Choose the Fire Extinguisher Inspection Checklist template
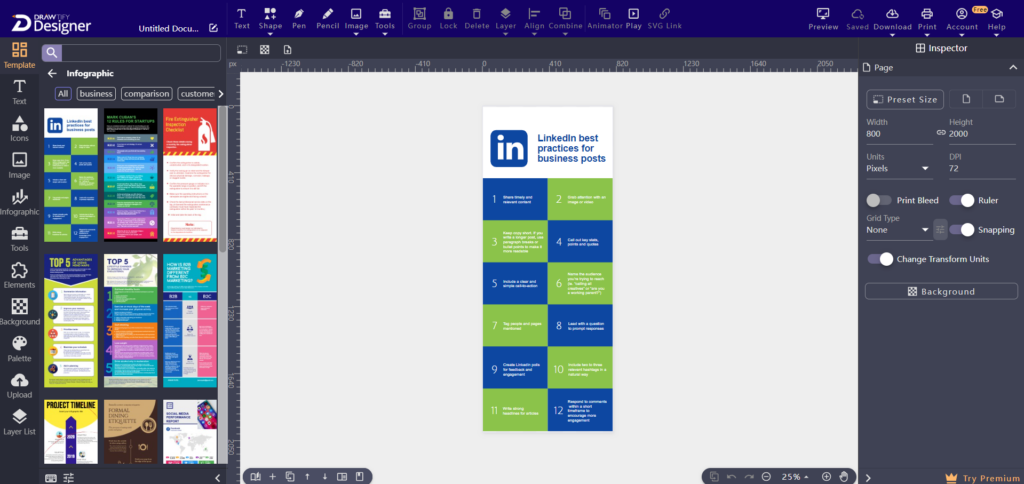The width and height of the screenshot is (1024, 484). (x=189, y=175)
